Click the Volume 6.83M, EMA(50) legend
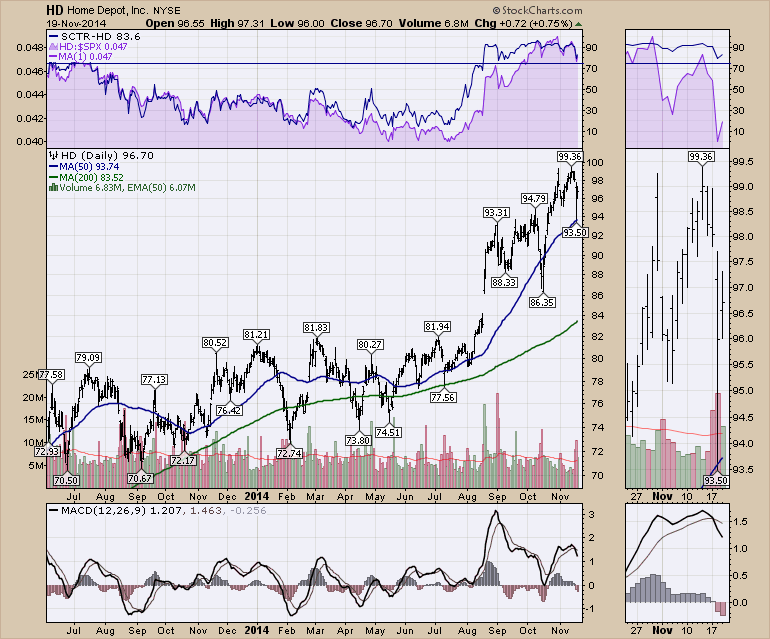Screen dimensions: 770x639 122,188
